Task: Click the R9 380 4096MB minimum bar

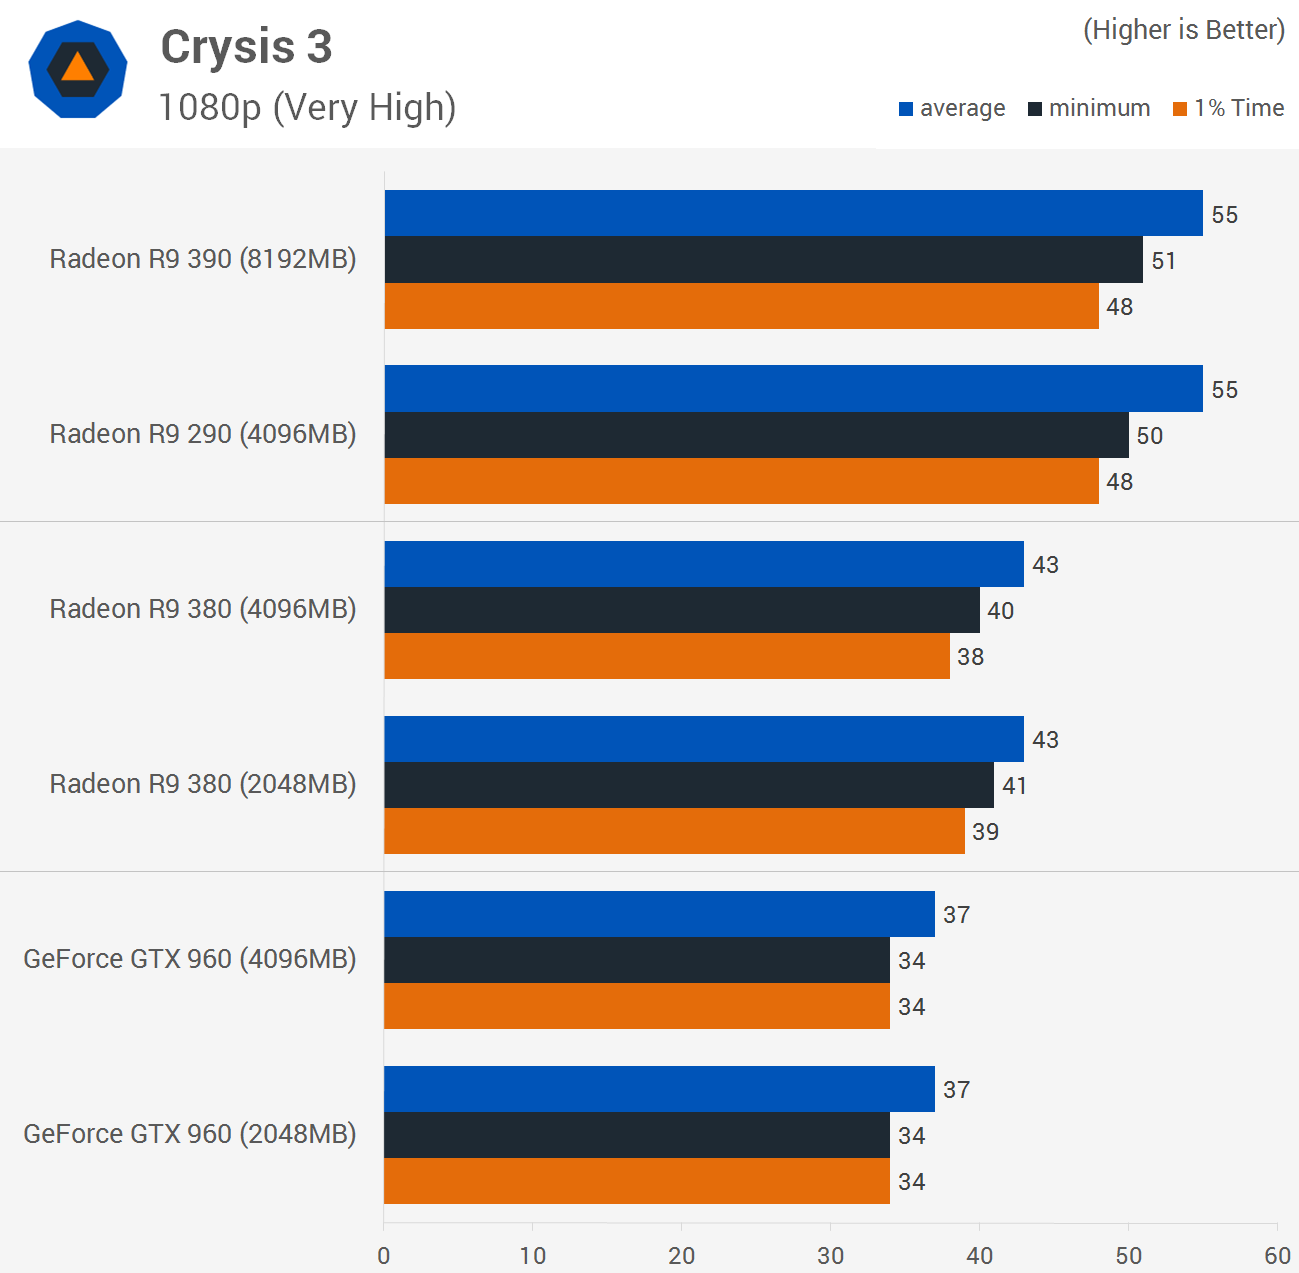Action: [x=682, y=610]
